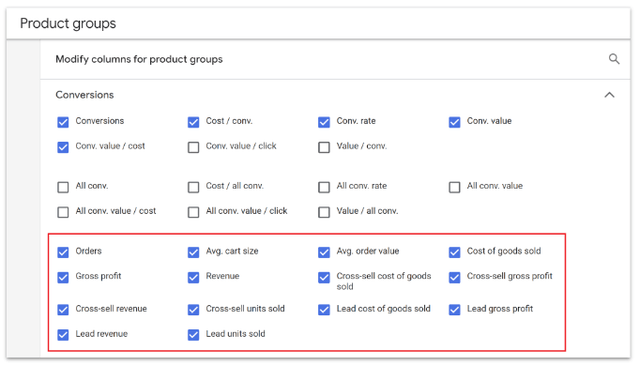This screenshot has height=366, width=640.
Task: Collapse the Conversions section chevron
Action: click(609, 95)
